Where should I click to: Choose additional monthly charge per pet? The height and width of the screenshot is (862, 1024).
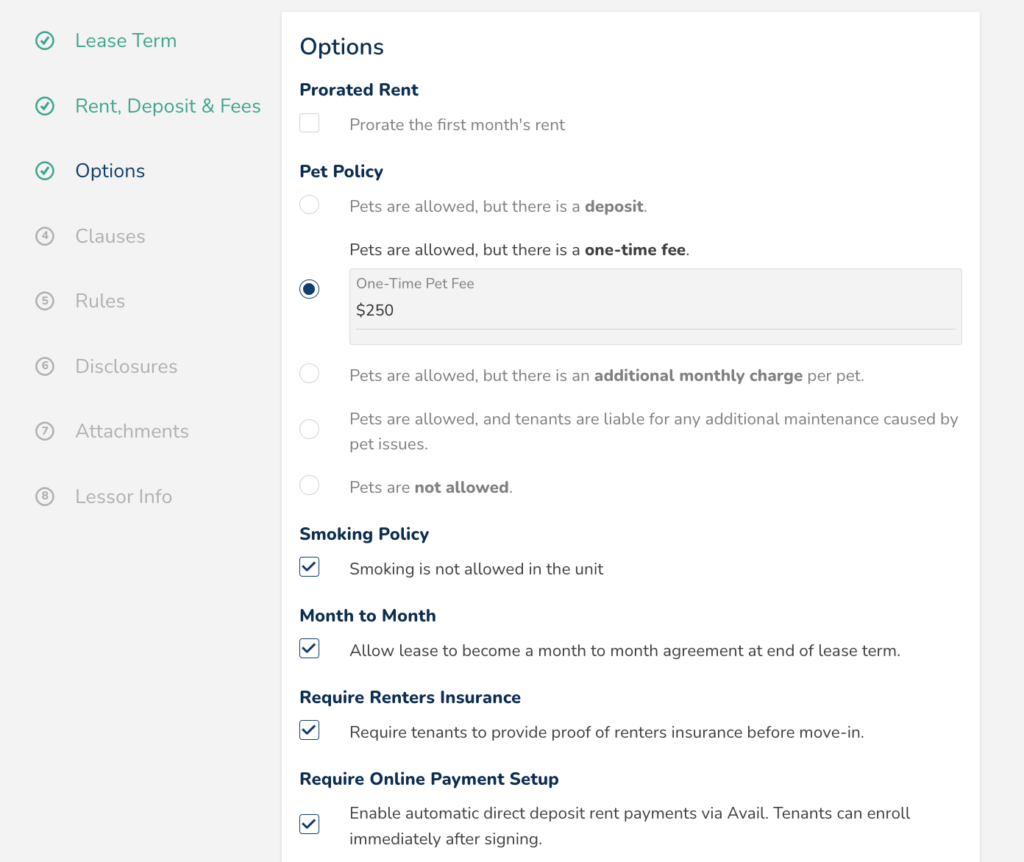click(x=309, y=374)
